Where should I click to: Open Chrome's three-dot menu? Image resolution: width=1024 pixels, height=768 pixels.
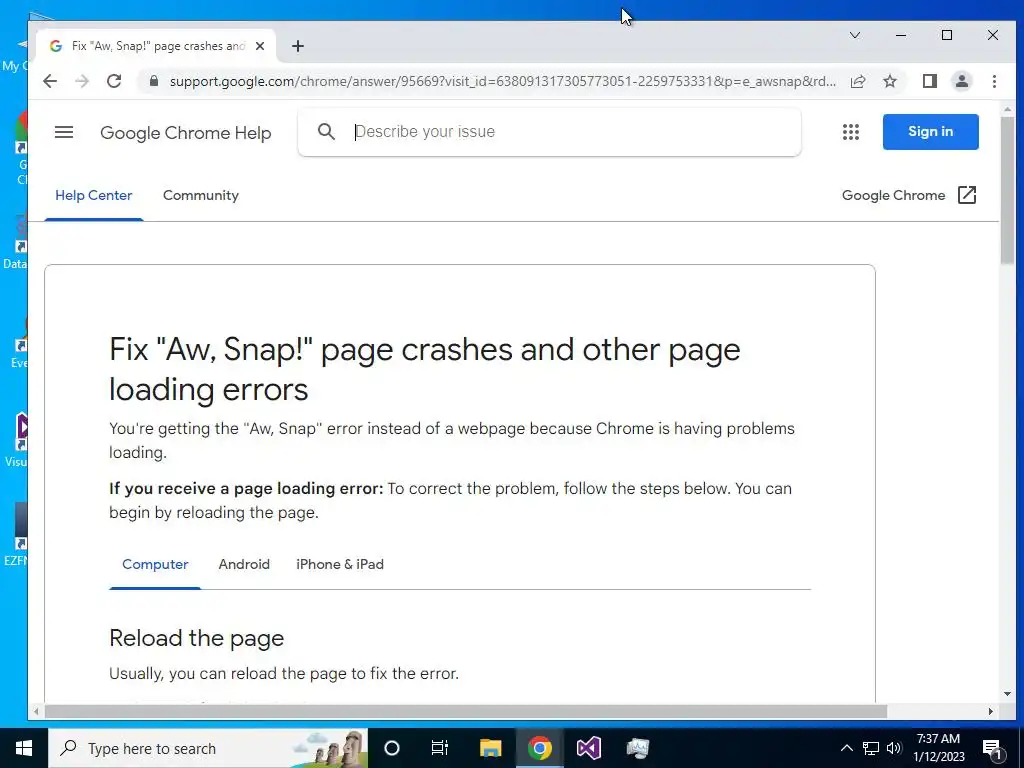(994, 81)
